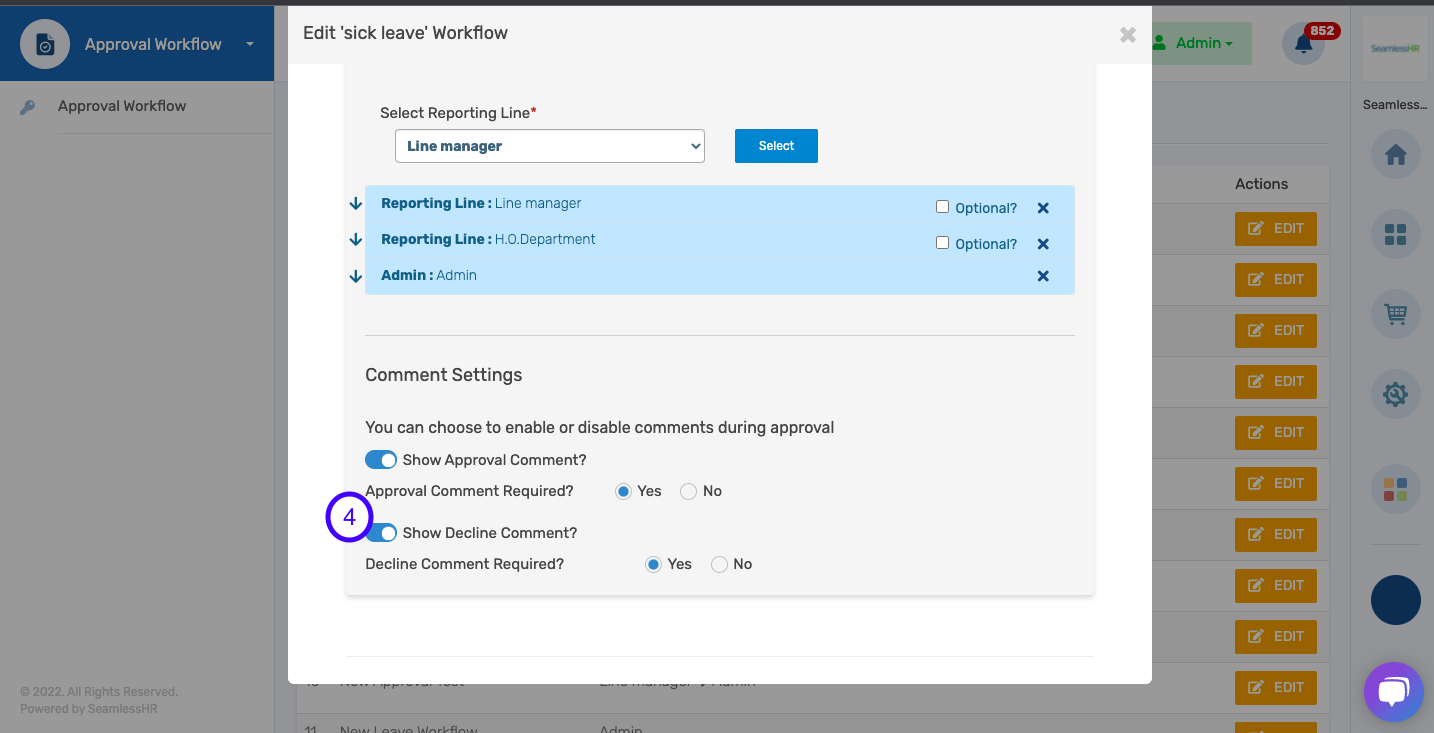Click the notifications bell showing 852
1434x733 pixels.
(1302, 43)
